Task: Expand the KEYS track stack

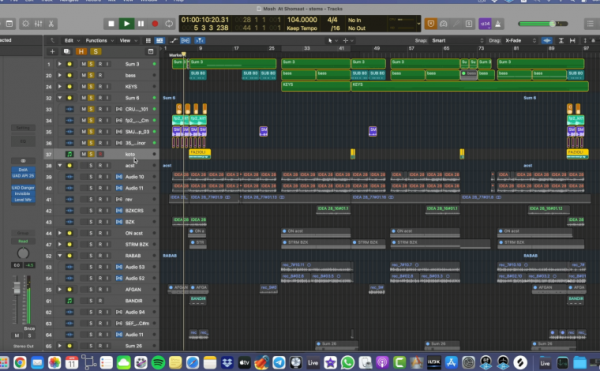Action: pos(60,86)
